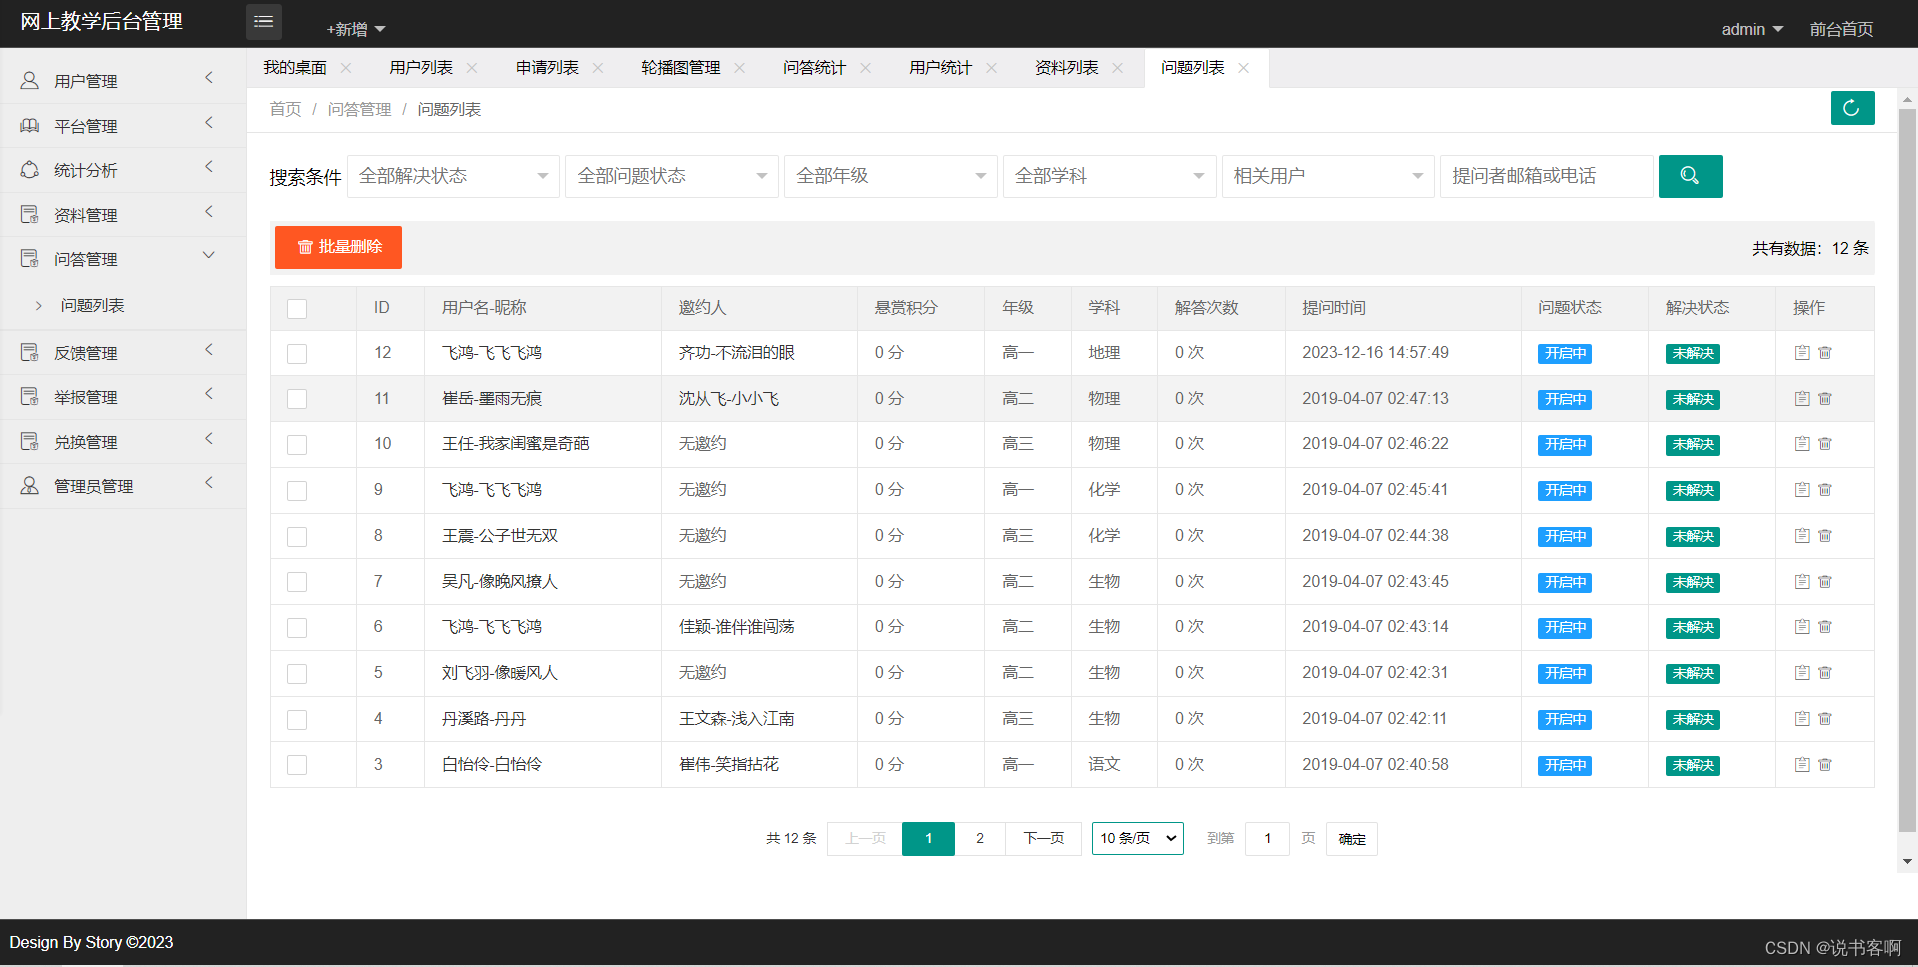The height and width of the screenshot is (967, 1918).
Task: Click the edit icon for row ID 4
Action: 1802,719
